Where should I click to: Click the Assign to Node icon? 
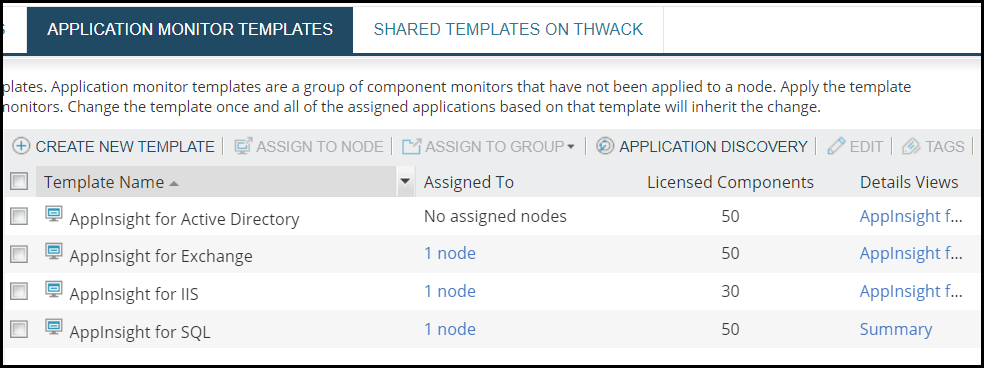point(243,146)
